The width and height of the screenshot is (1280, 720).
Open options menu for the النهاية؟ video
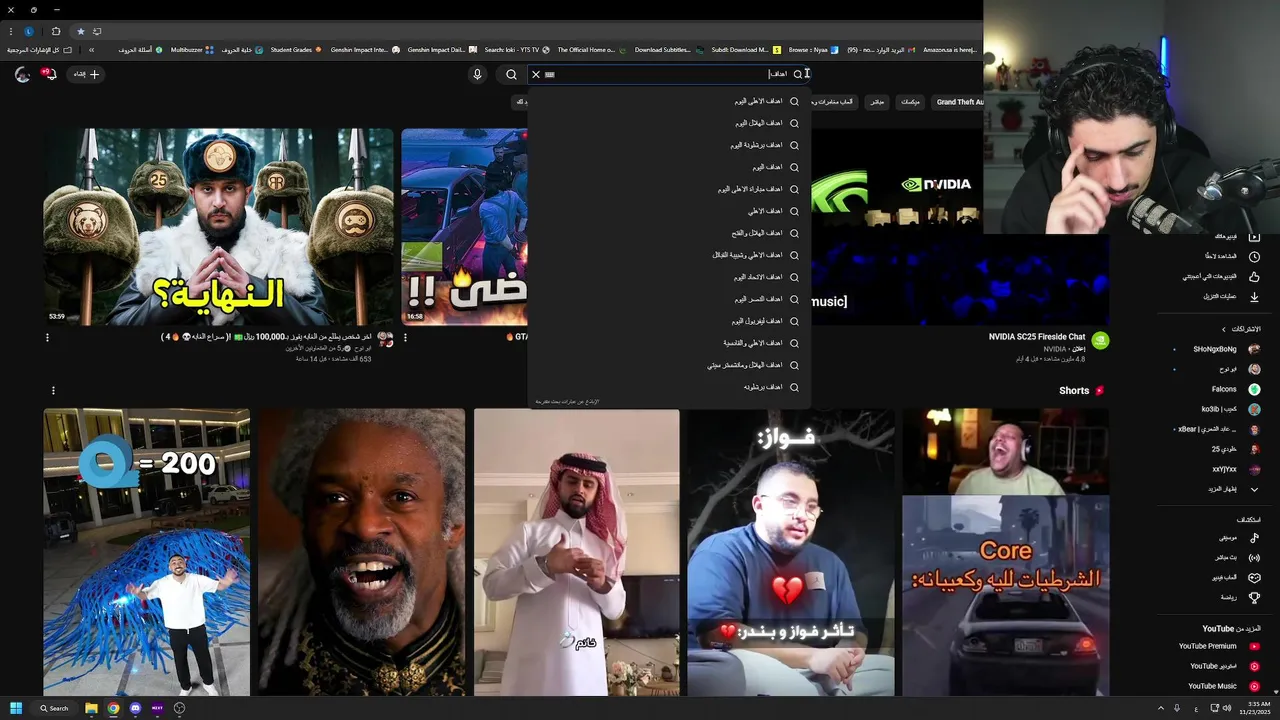tap(47, 338)
